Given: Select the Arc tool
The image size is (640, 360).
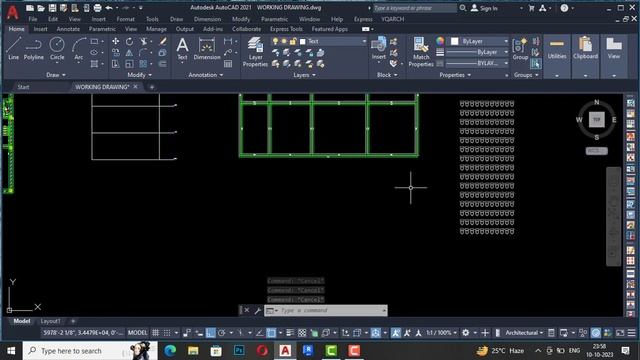Looking at the screenshot, I should tap(79, 49).
